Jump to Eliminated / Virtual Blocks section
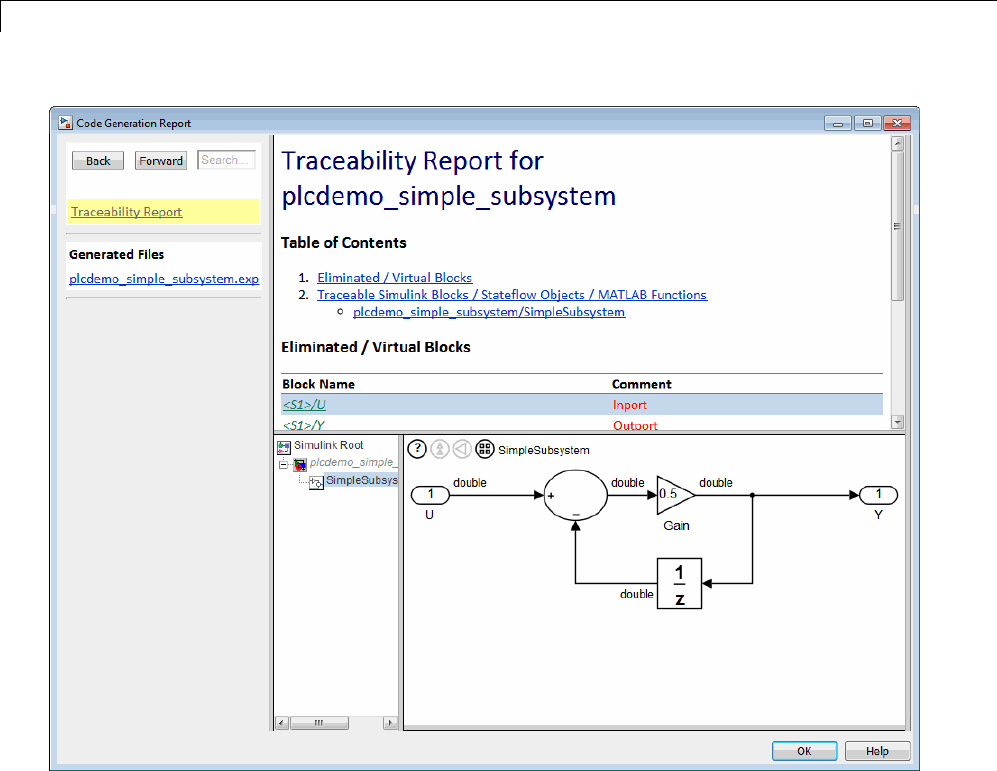997x771 pixels. coord(395,278)
